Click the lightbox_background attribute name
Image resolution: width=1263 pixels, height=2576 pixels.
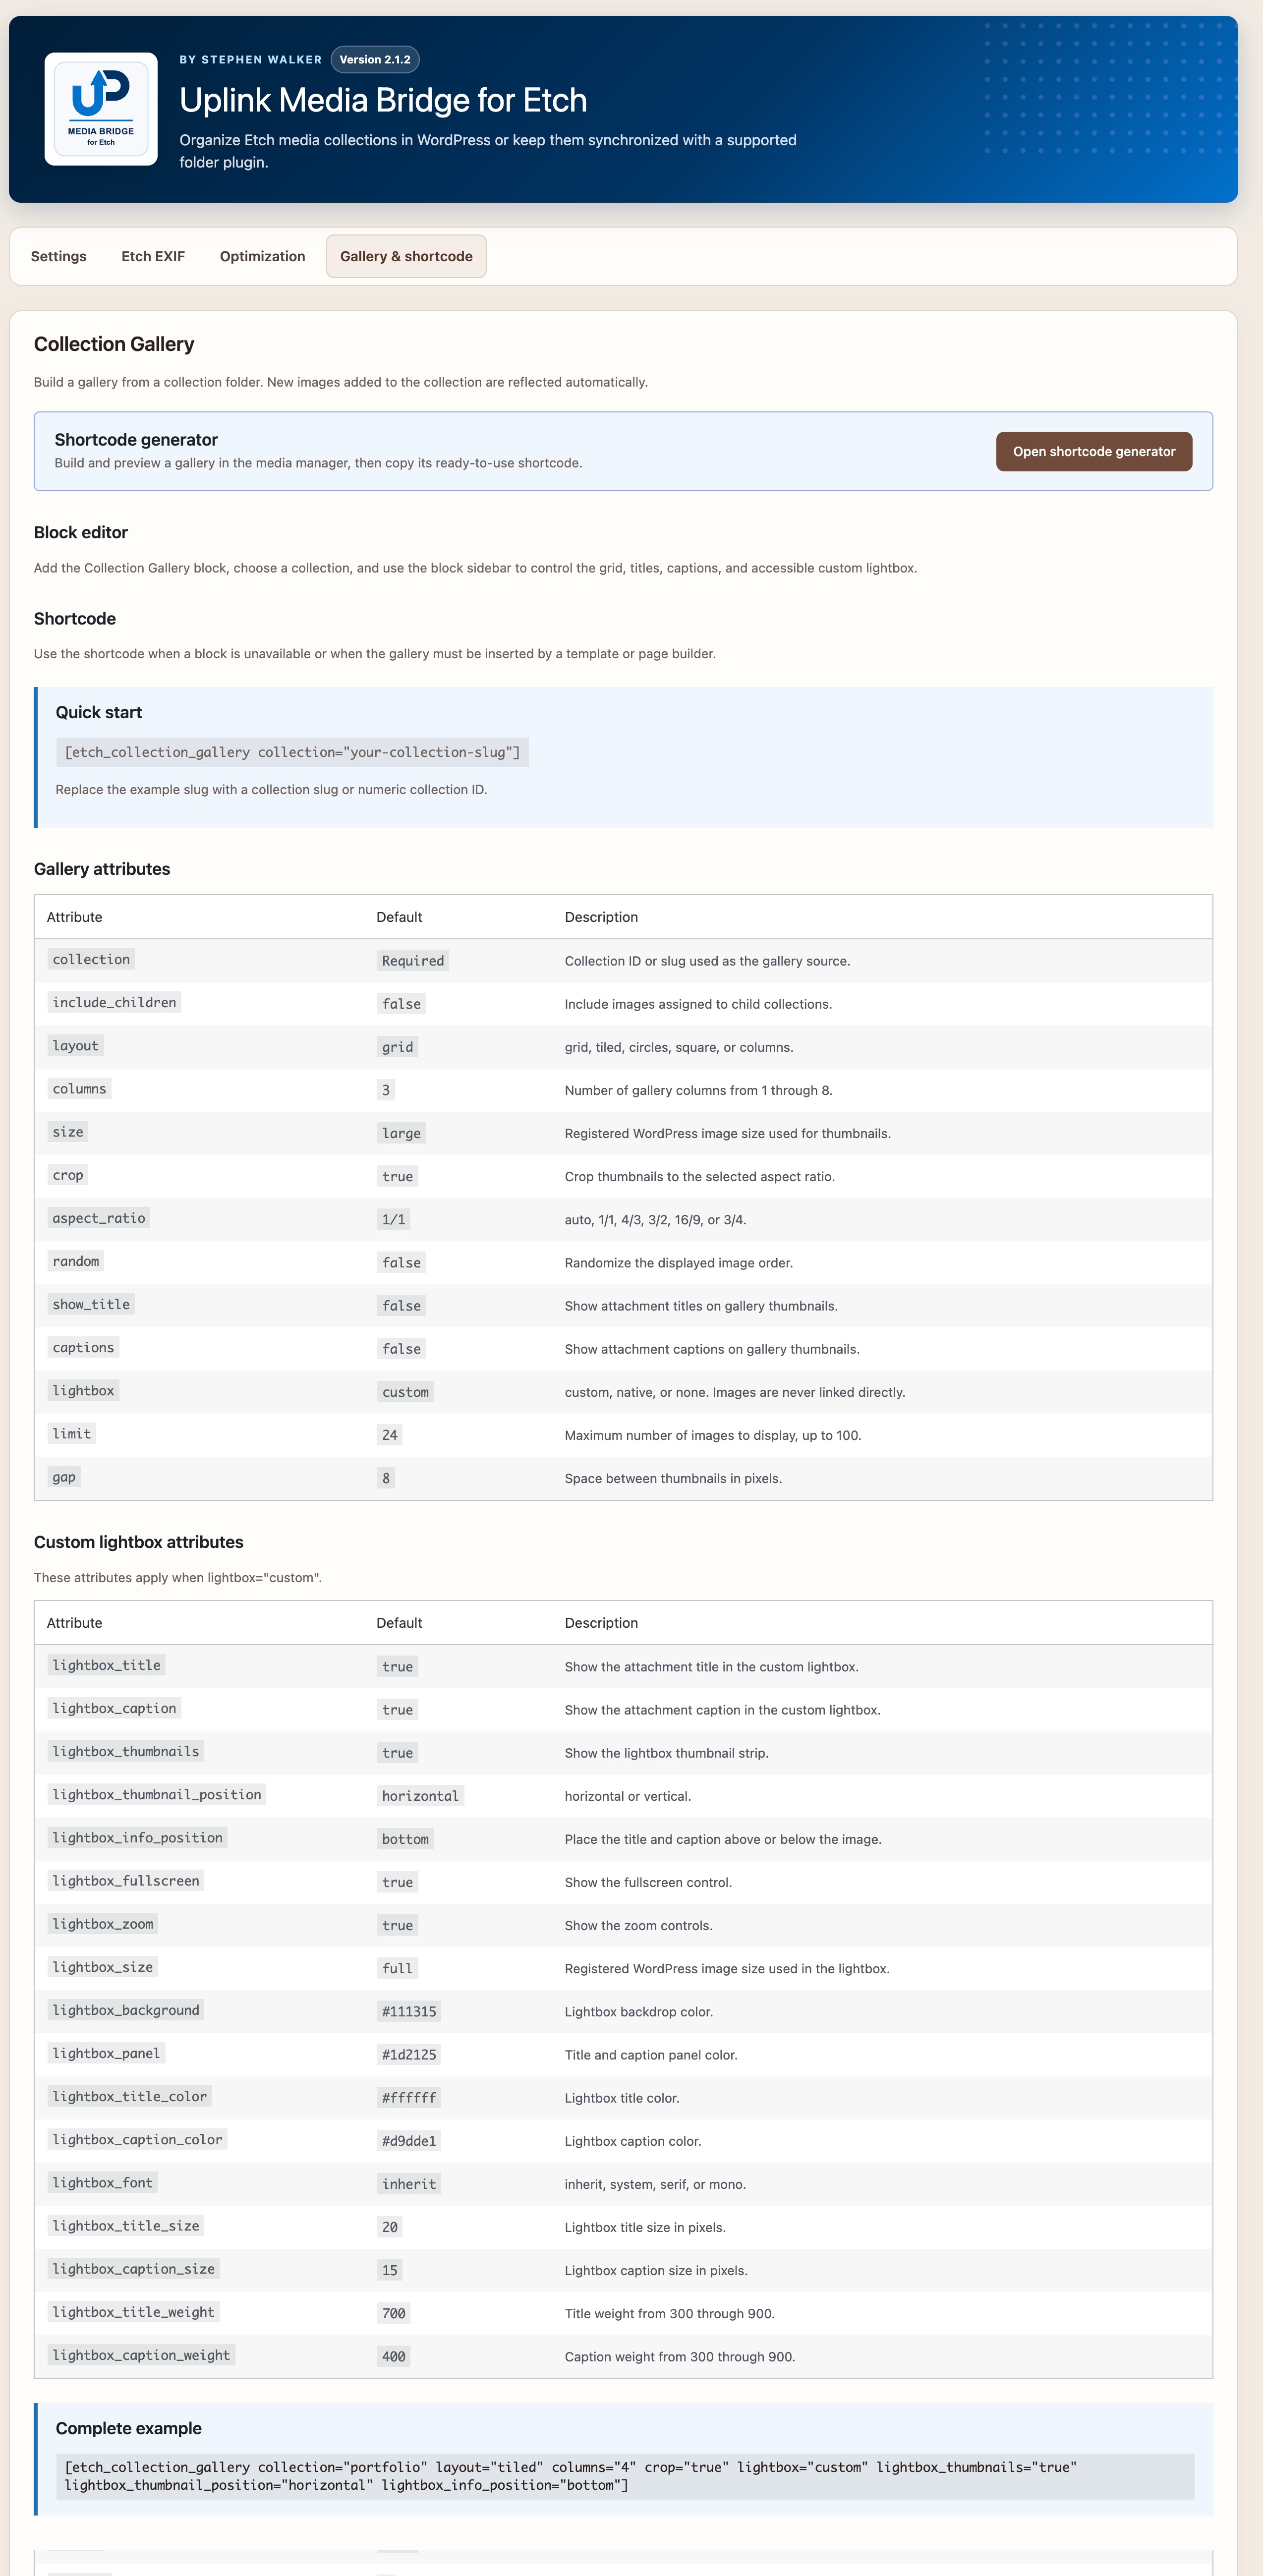click(x=126, y=2010)
